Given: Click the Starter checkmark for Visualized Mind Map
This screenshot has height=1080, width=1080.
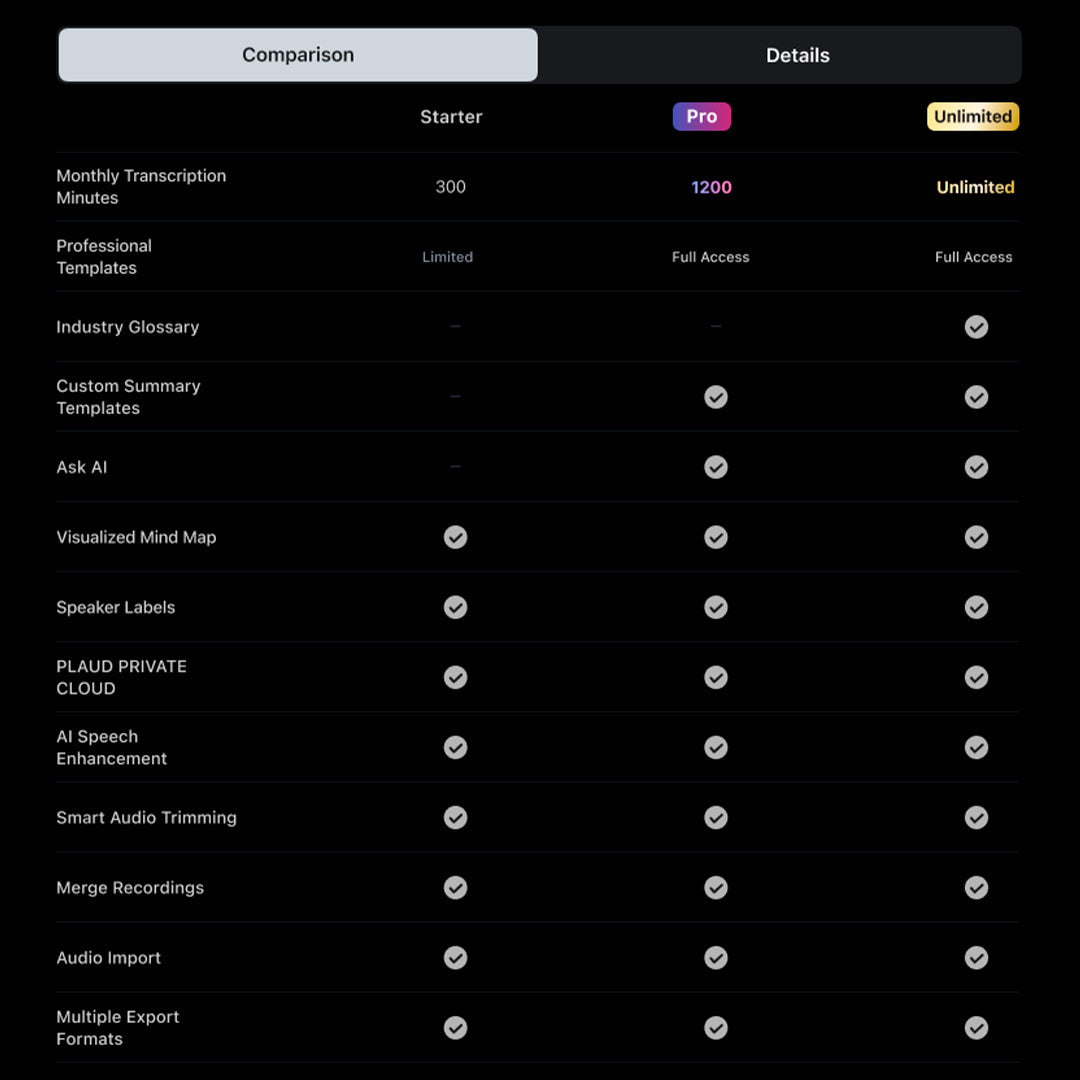Looking at the screenshot, I should (455, 537).
